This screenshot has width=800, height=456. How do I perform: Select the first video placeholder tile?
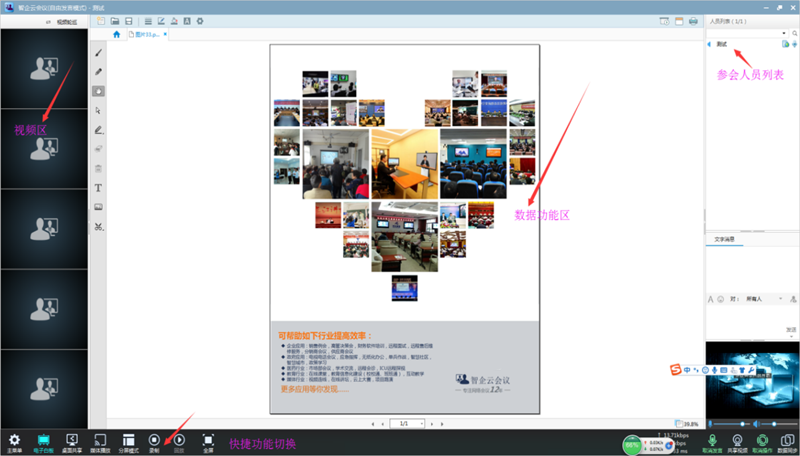coord(44,68)
